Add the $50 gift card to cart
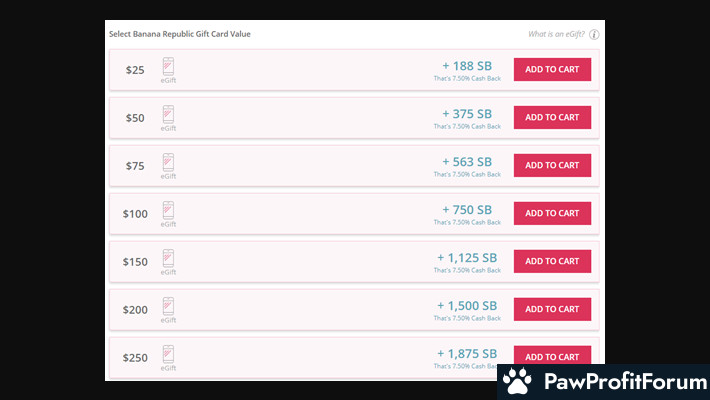This screenshot has height=400, width=710. tap(552, 117)
